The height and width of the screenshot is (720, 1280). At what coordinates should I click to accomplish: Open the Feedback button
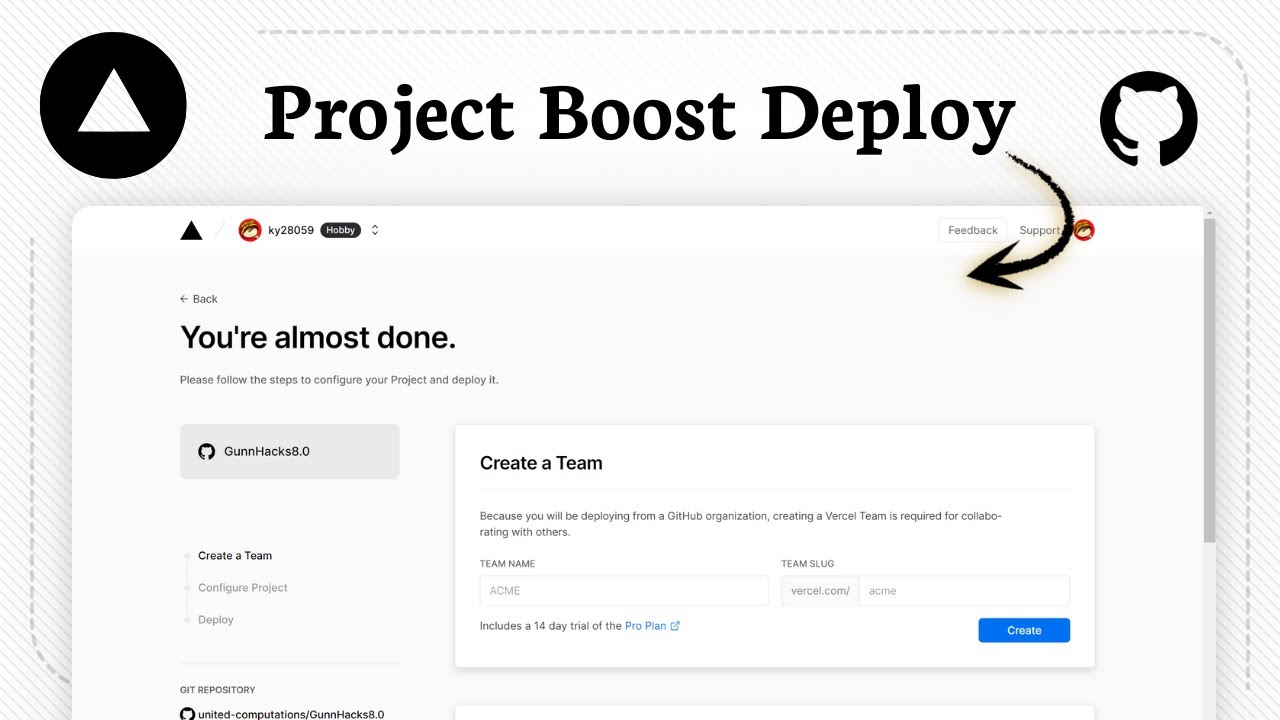click(x=972, y=230)
